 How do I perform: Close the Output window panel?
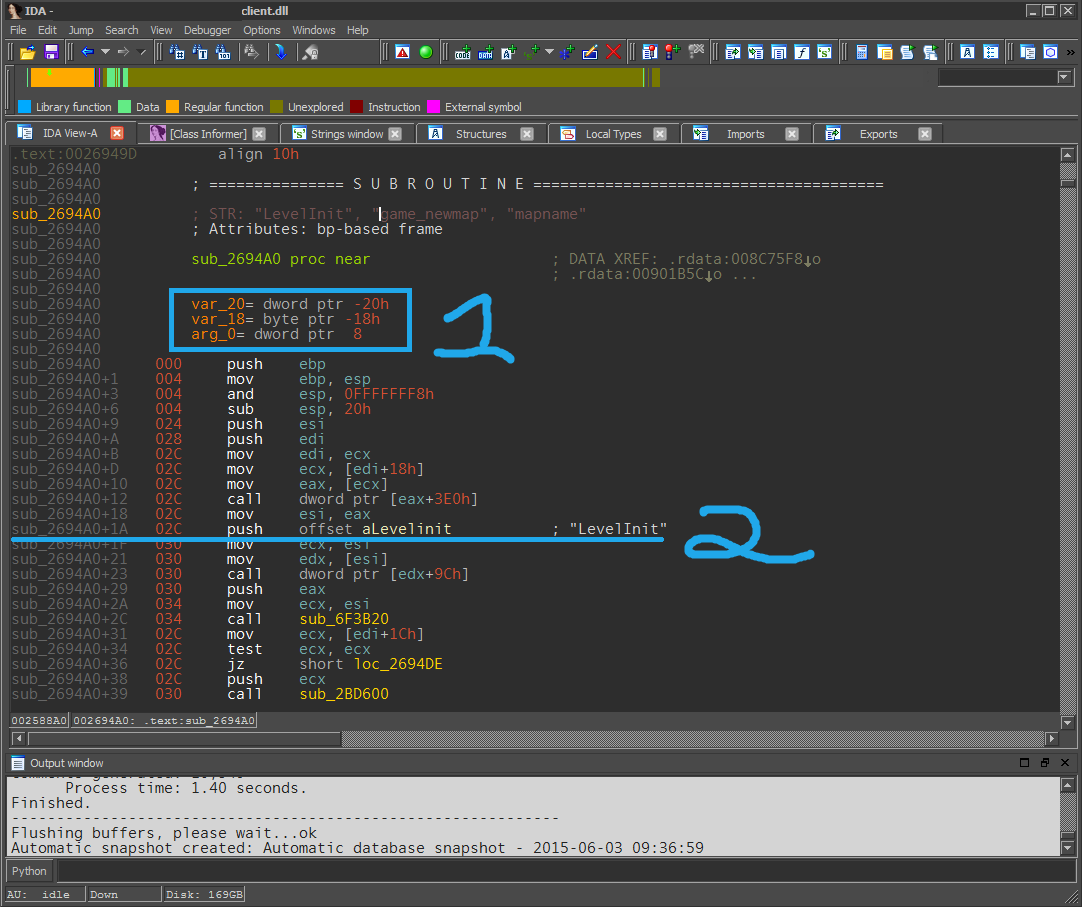[x=1065, y=763]
